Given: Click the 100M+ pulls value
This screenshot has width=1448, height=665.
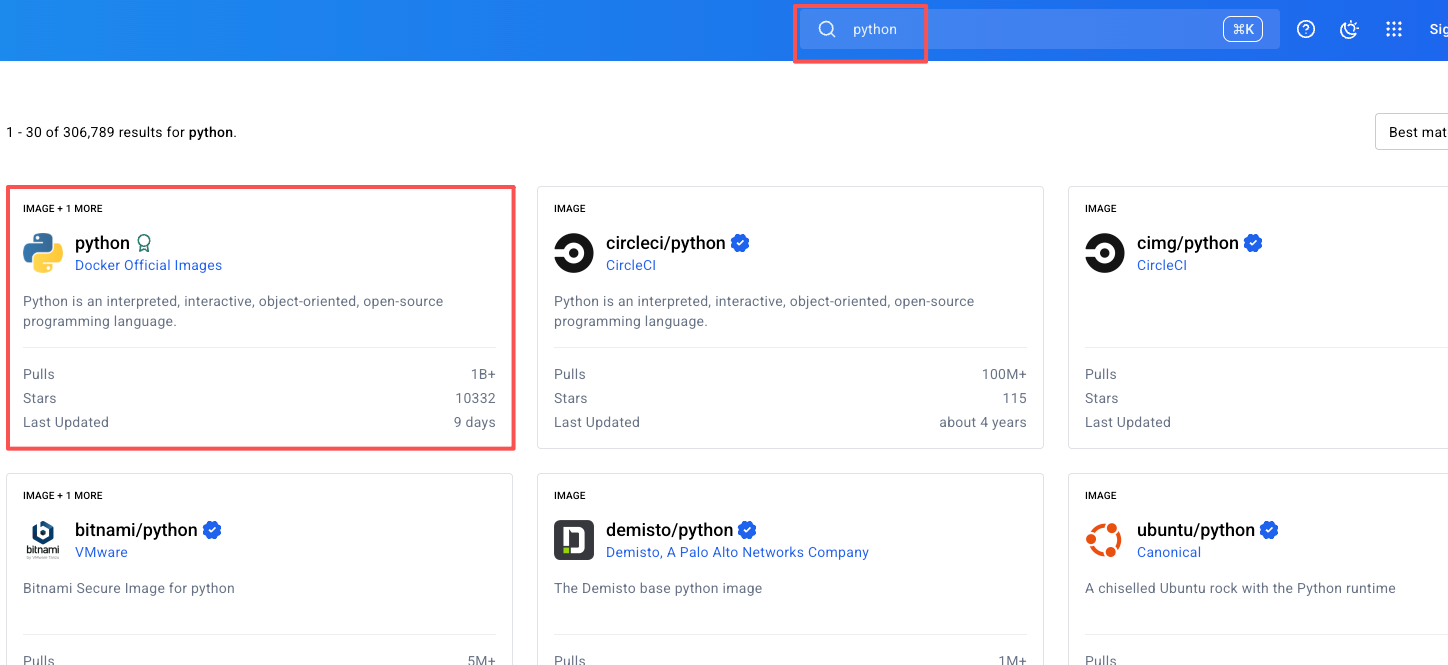Looking at the screenshot, I should (x=1004, y=374).
